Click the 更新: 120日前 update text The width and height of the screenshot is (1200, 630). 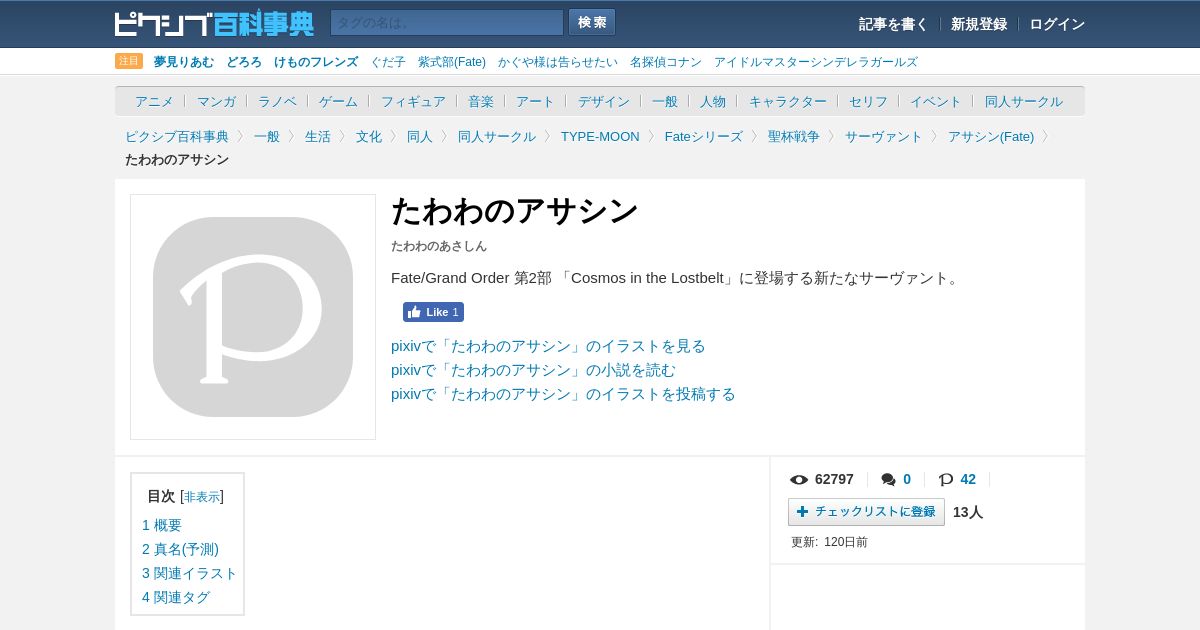tap(829, 542)
